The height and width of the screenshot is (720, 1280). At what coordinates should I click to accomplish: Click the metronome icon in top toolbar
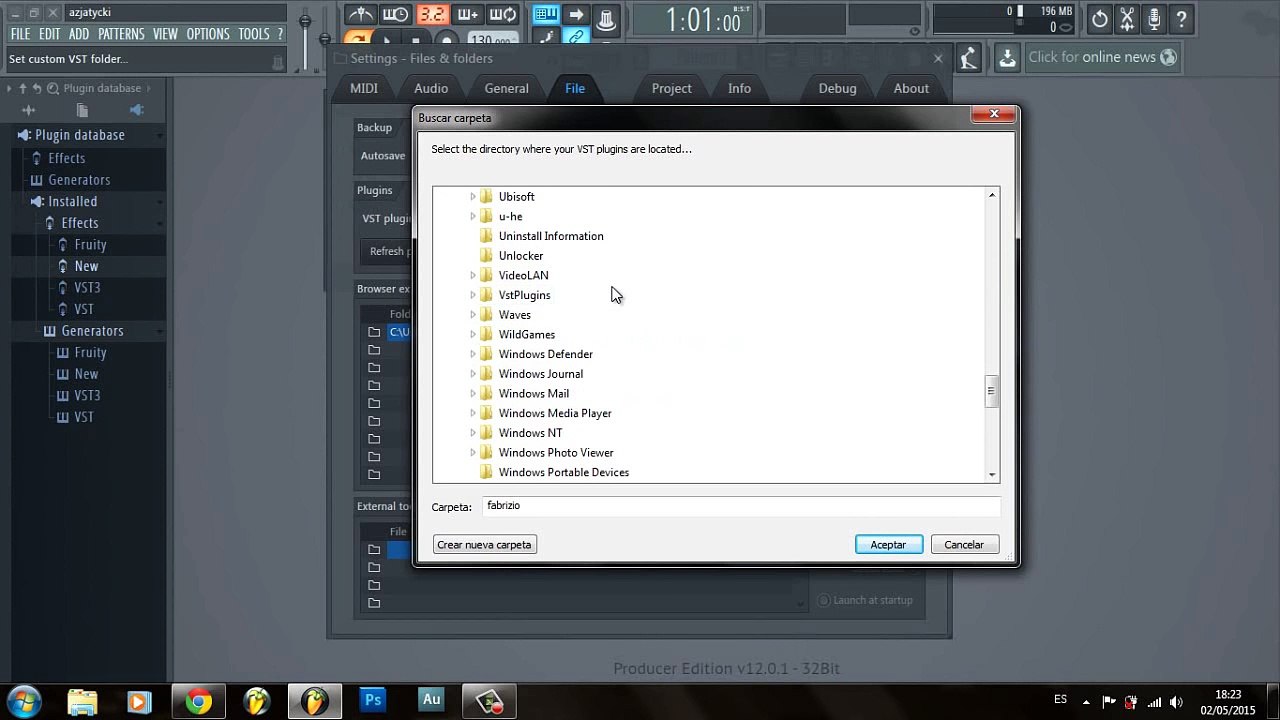click(x=361, y=15)
